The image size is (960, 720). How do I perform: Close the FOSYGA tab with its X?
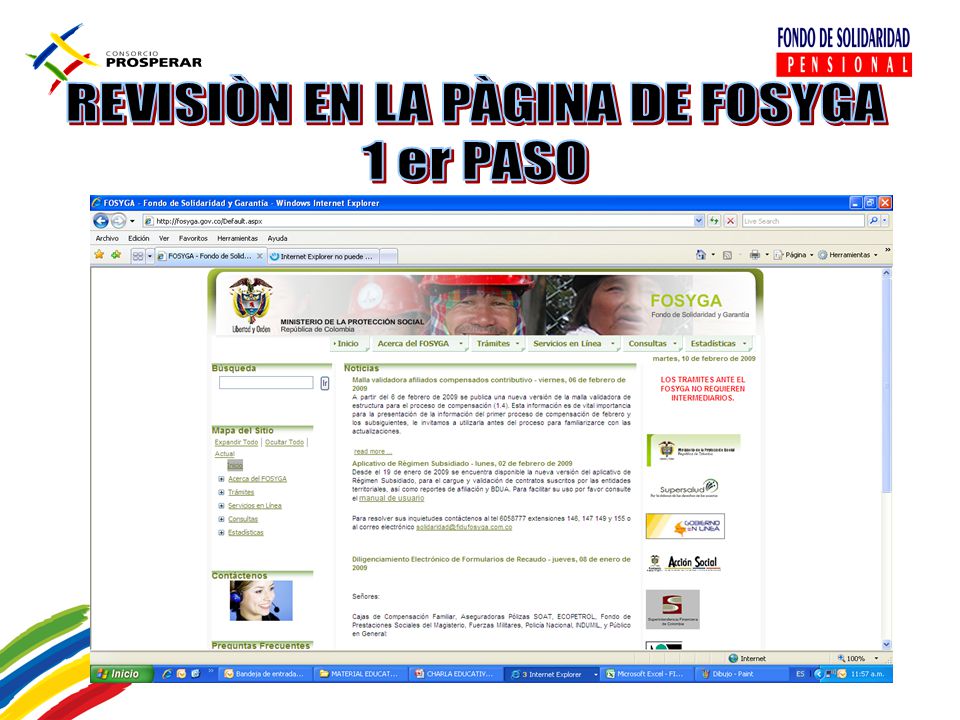tap(260, 256)
